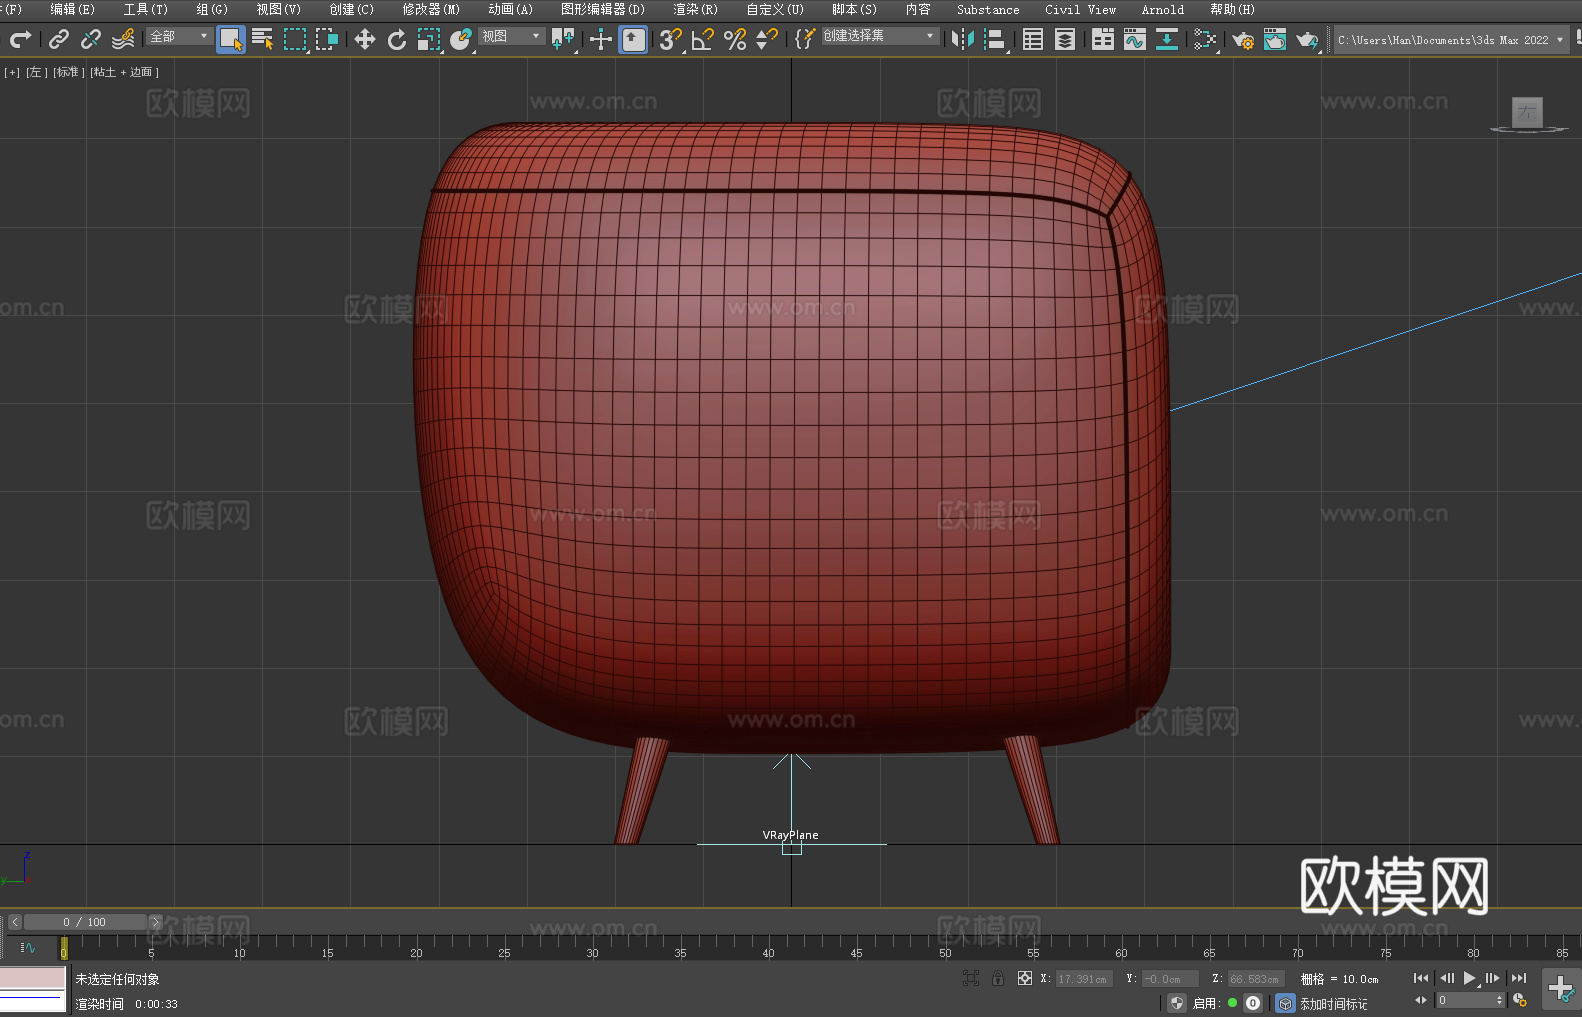Click the Select and Place tool
This screenshot has height=1017, width=1582.
click(461, 39)
